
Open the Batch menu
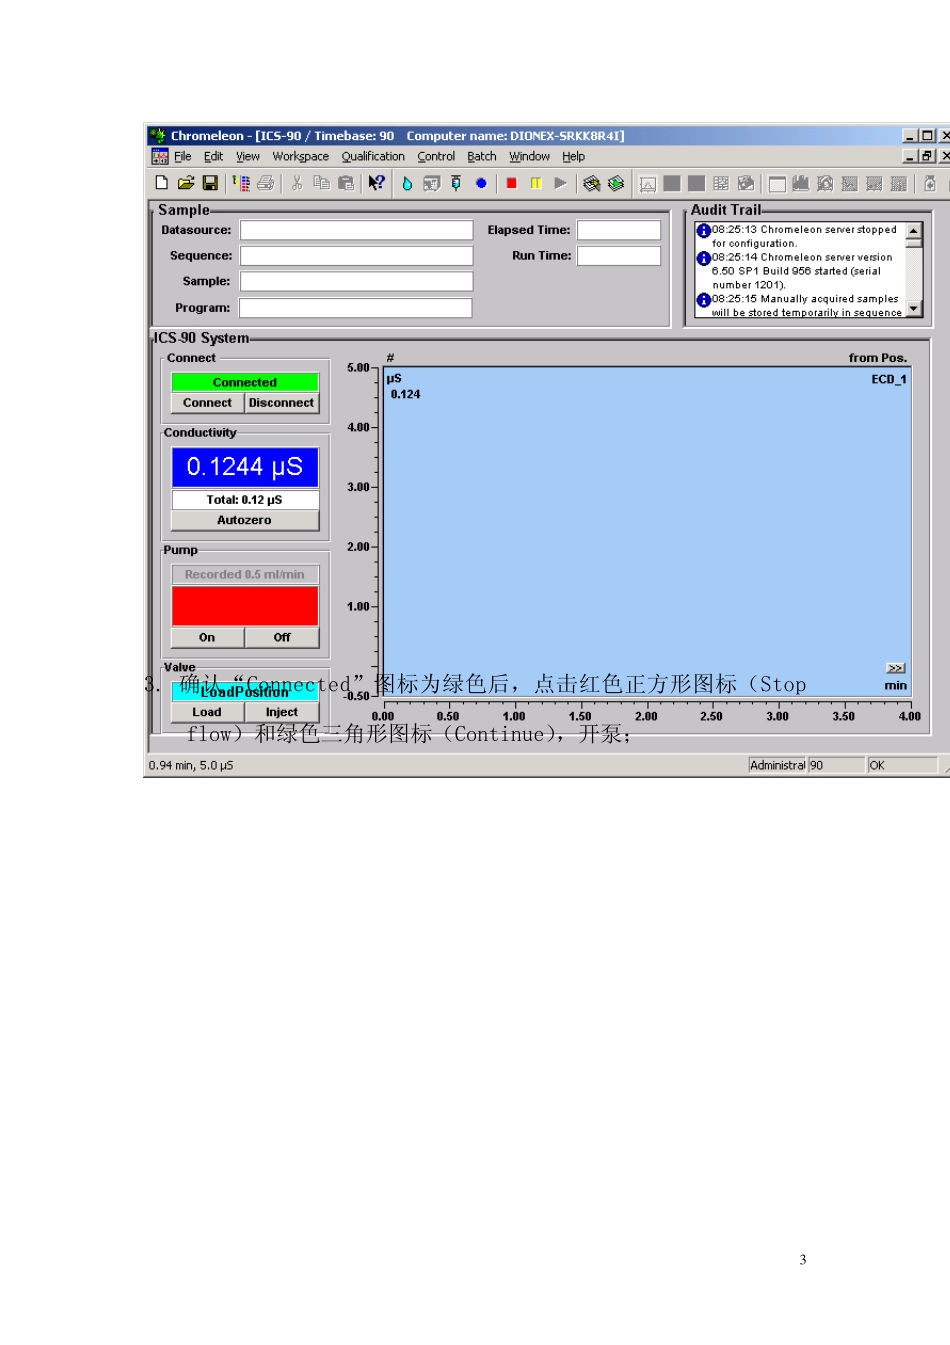[x=482, y=157]
